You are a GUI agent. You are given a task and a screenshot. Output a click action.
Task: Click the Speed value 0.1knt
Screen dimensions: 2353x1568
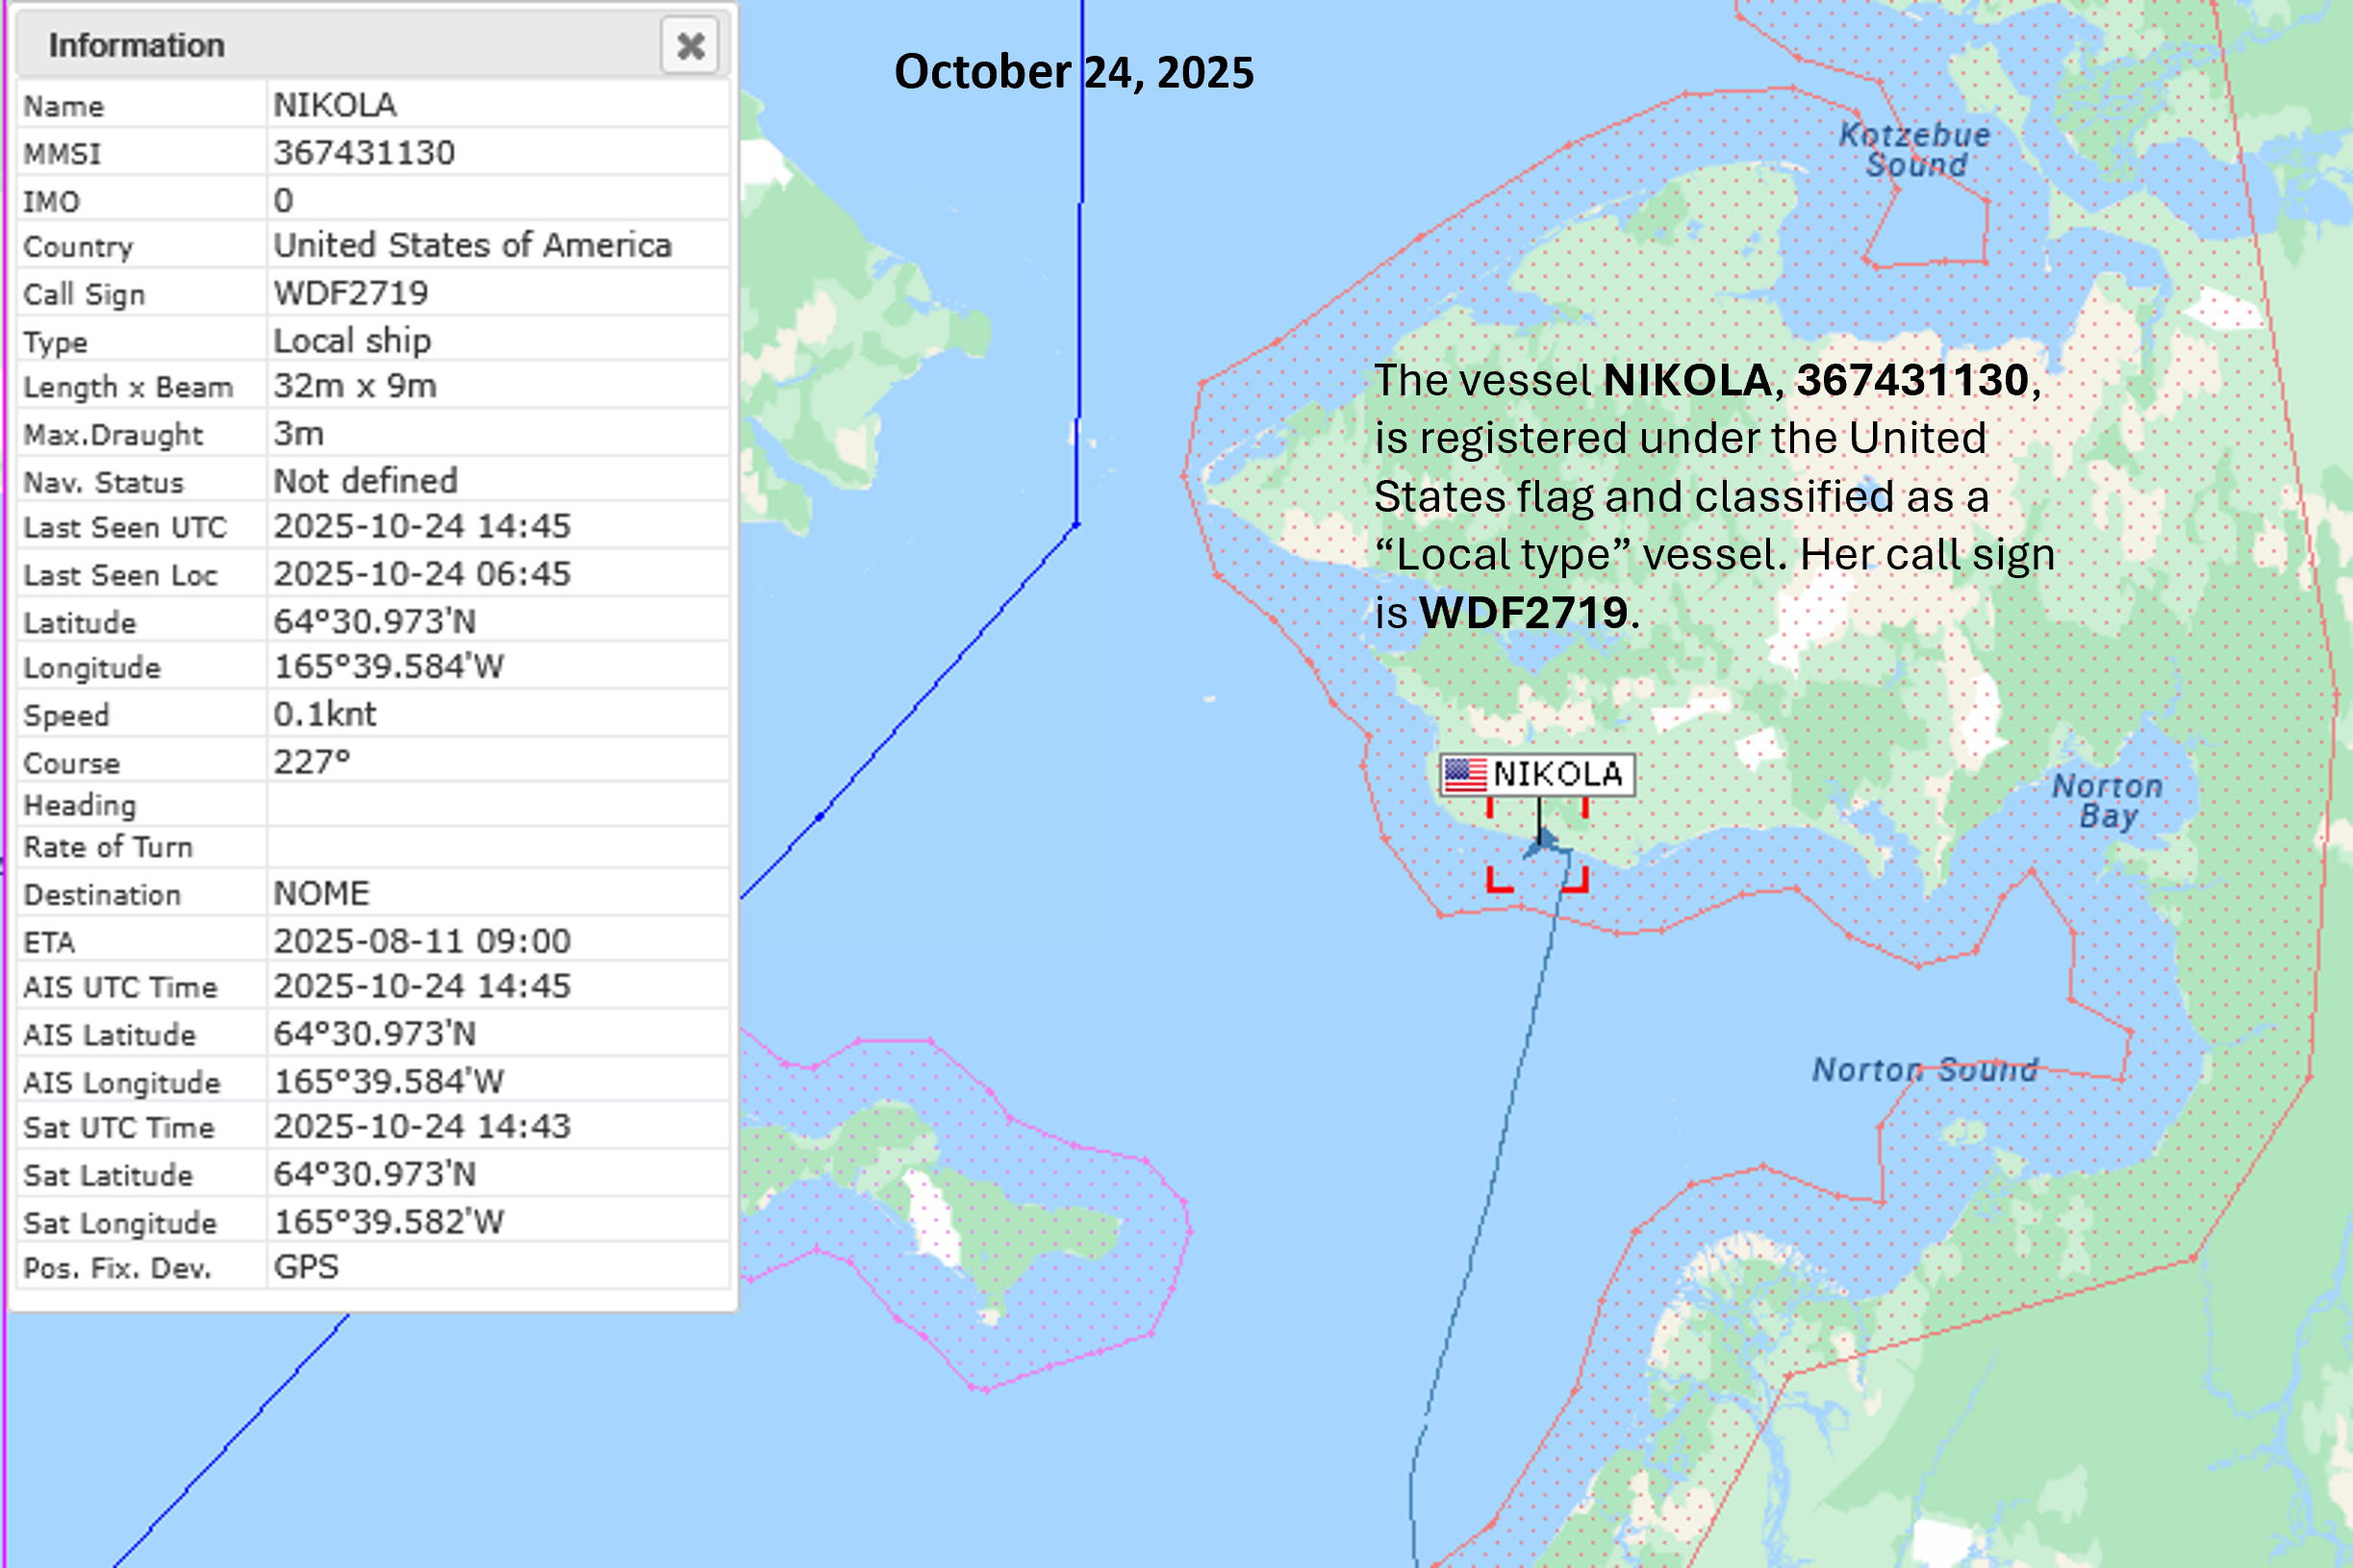pyautogui.click(x=325, y=714)
